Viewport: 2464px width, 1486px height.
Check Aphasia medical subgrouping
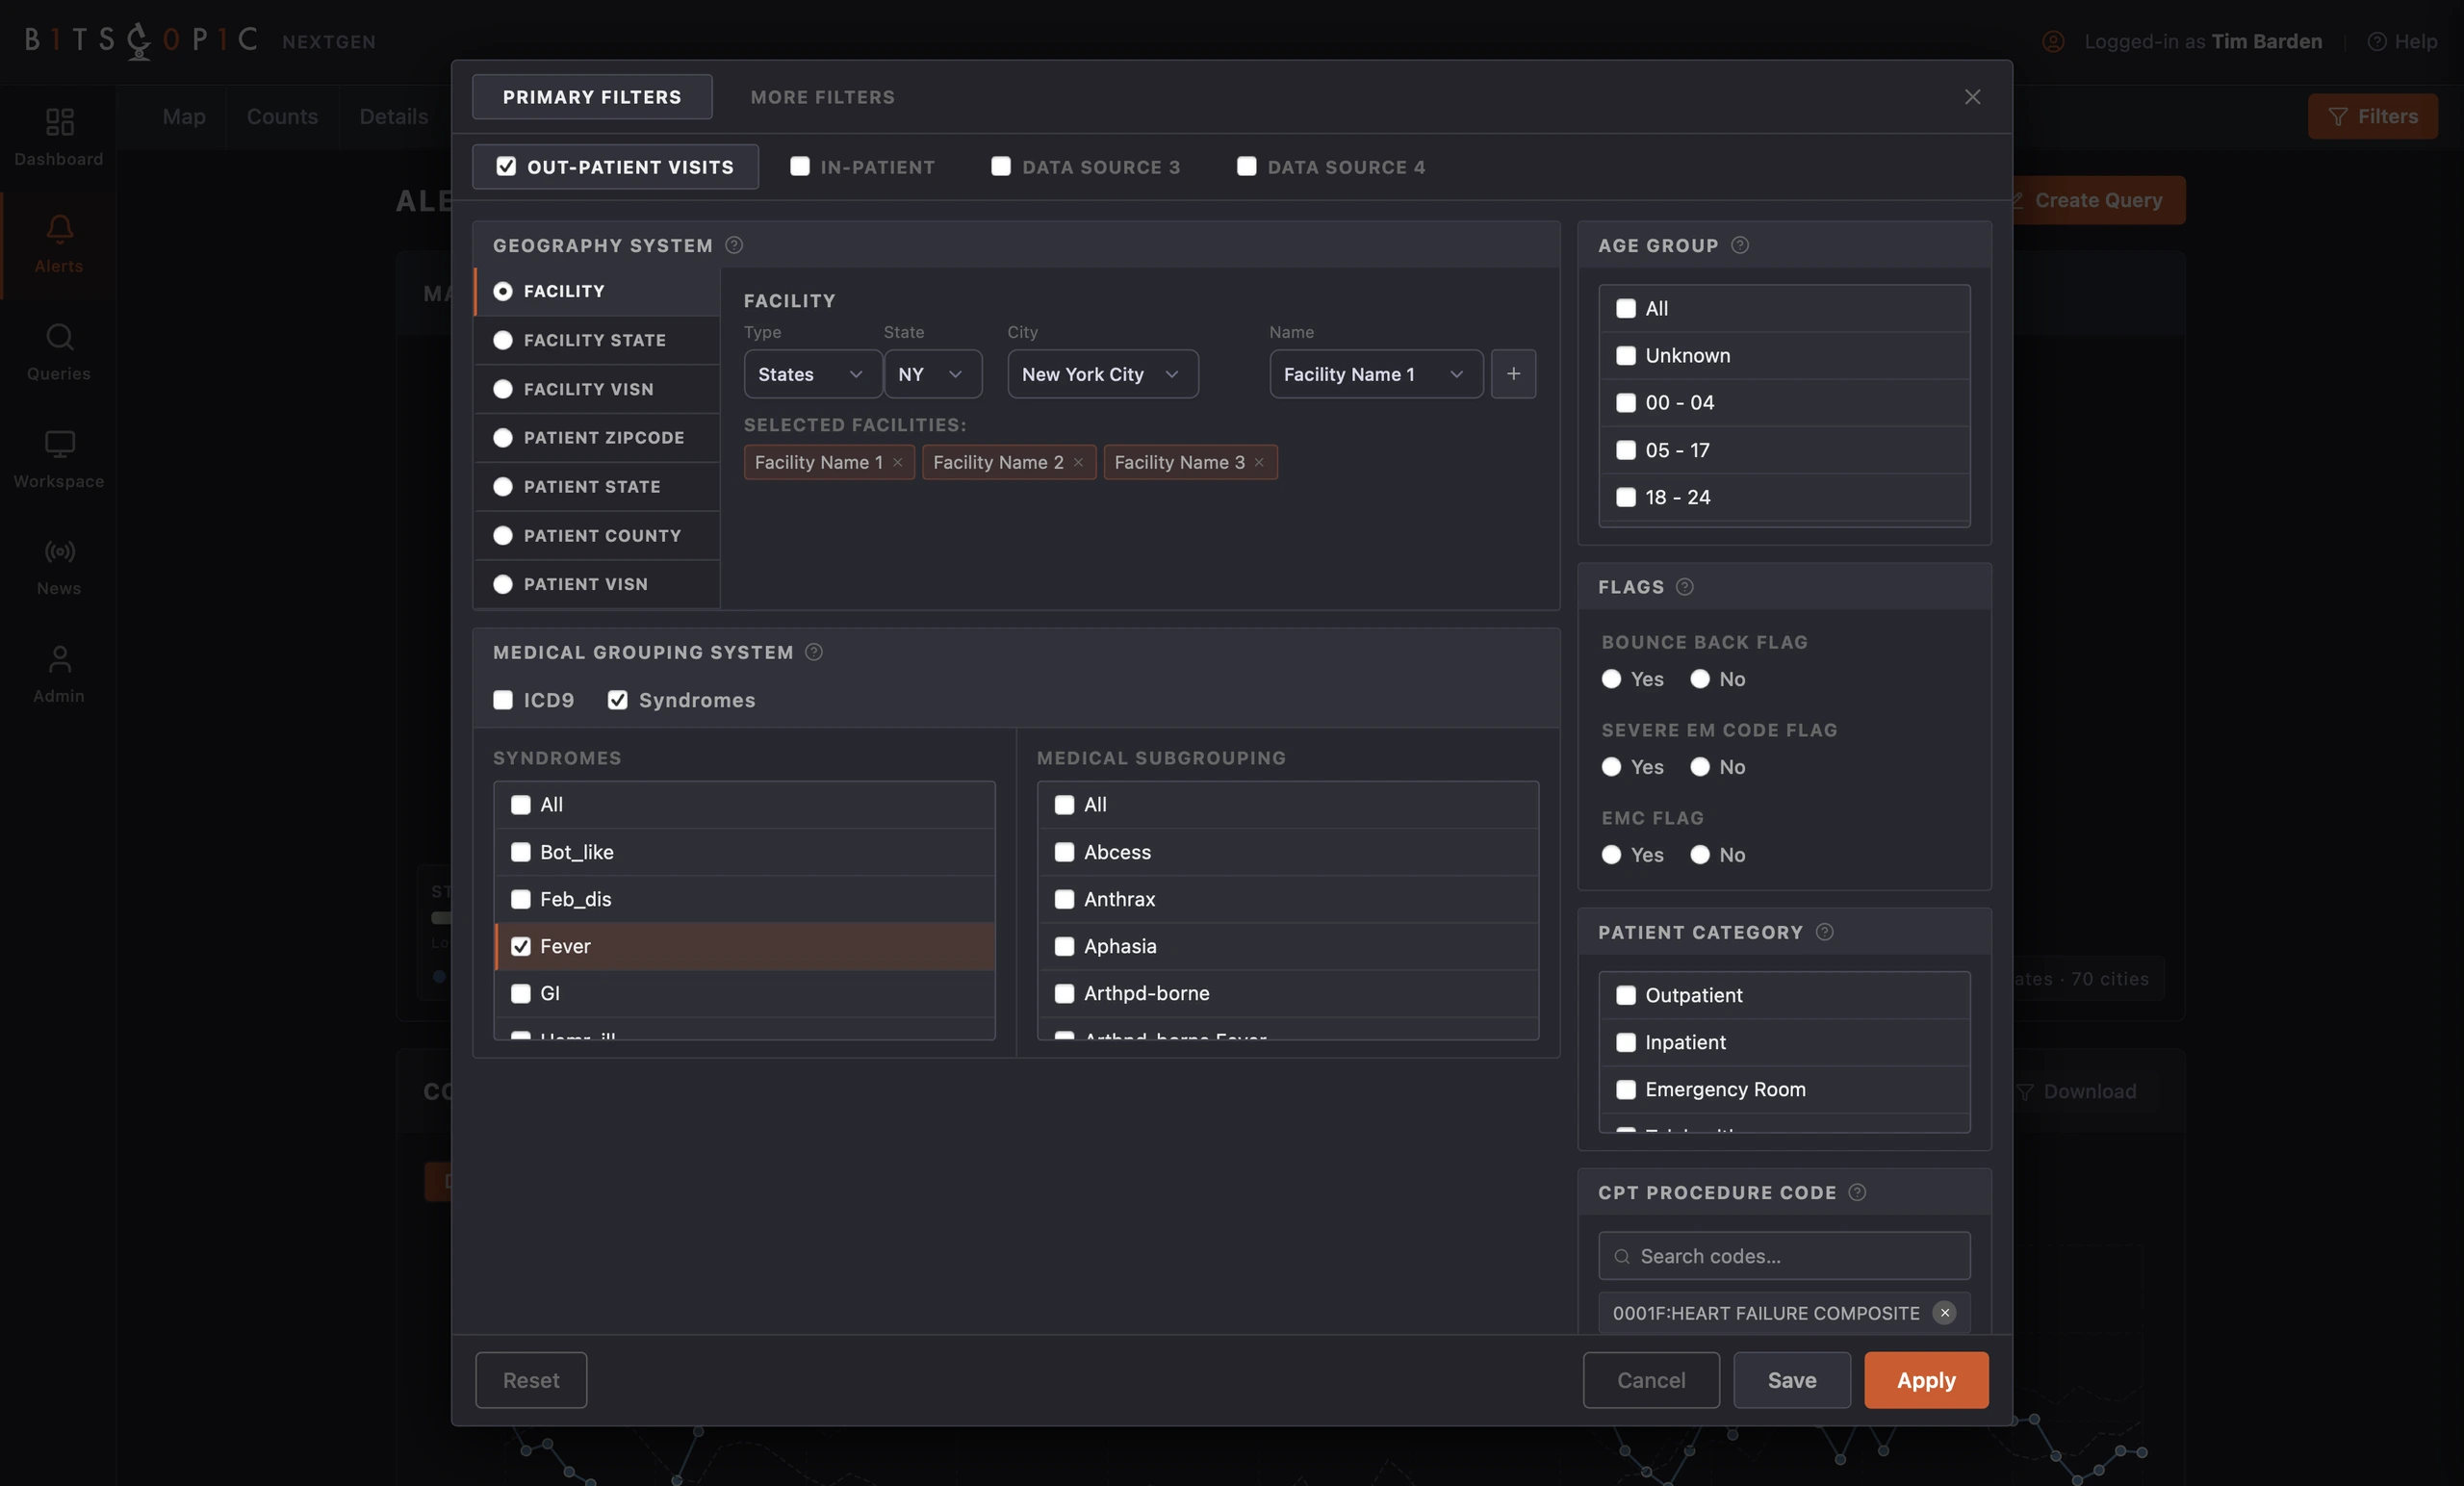[1065, 946]
